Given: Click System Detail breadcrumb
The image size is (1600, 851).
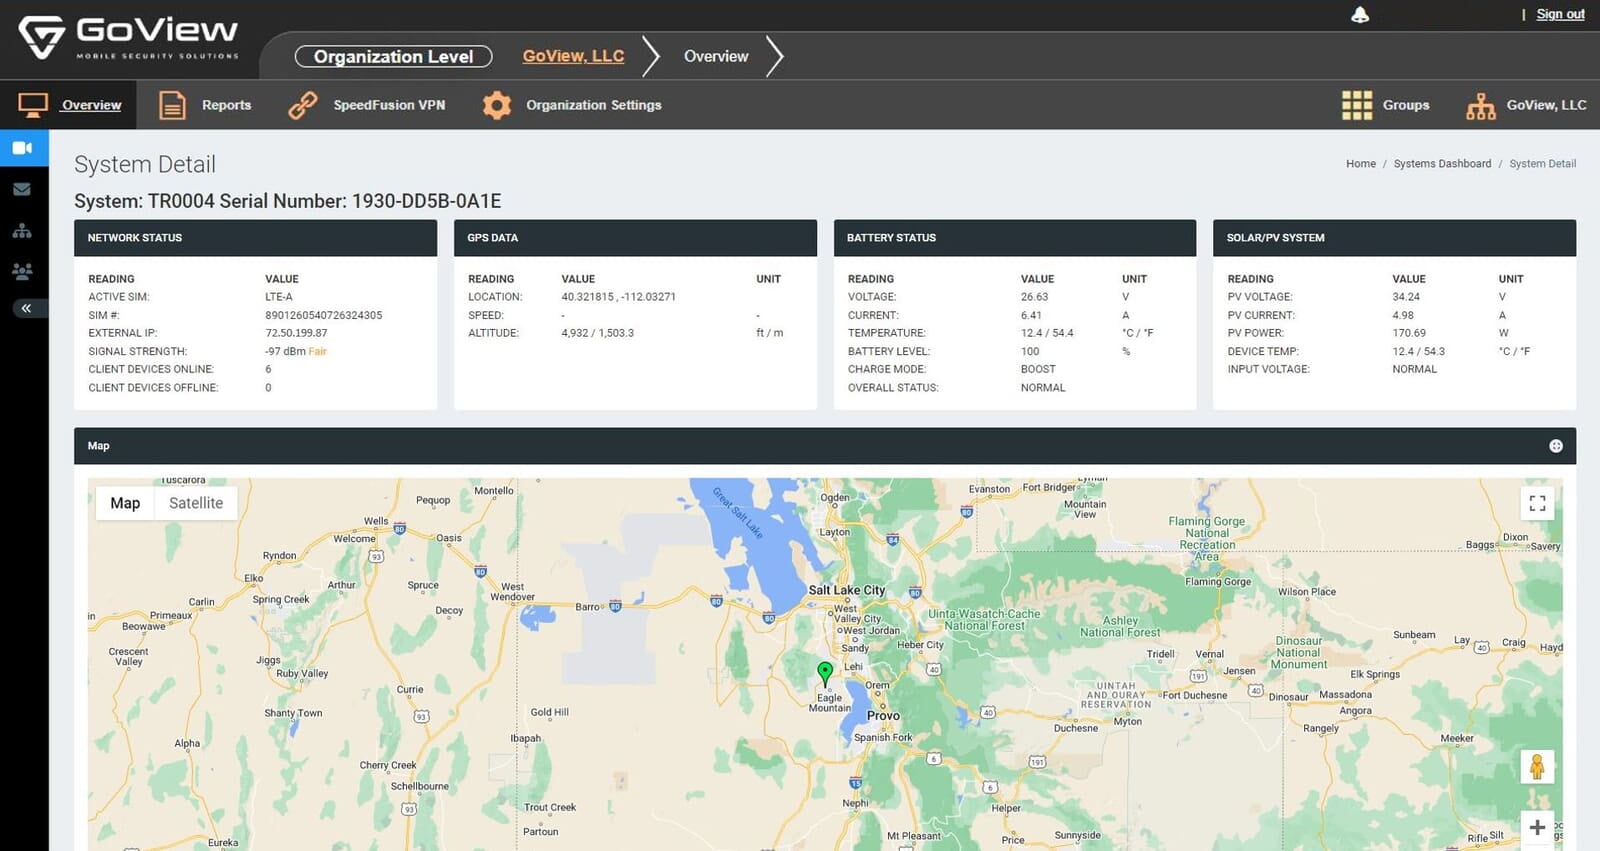Looking at the screenshot, I should click(1542, 164).
